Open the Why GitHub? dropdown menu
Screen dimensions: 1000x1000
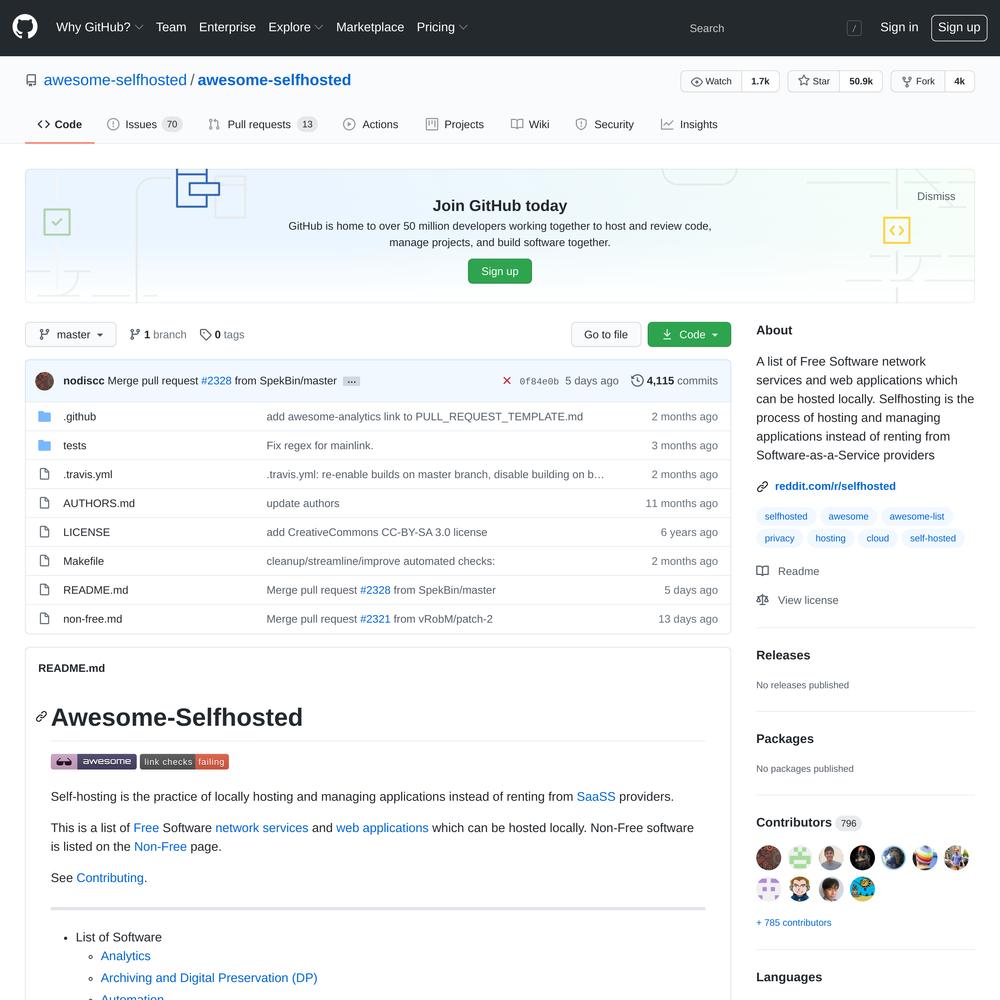point(99,27)
